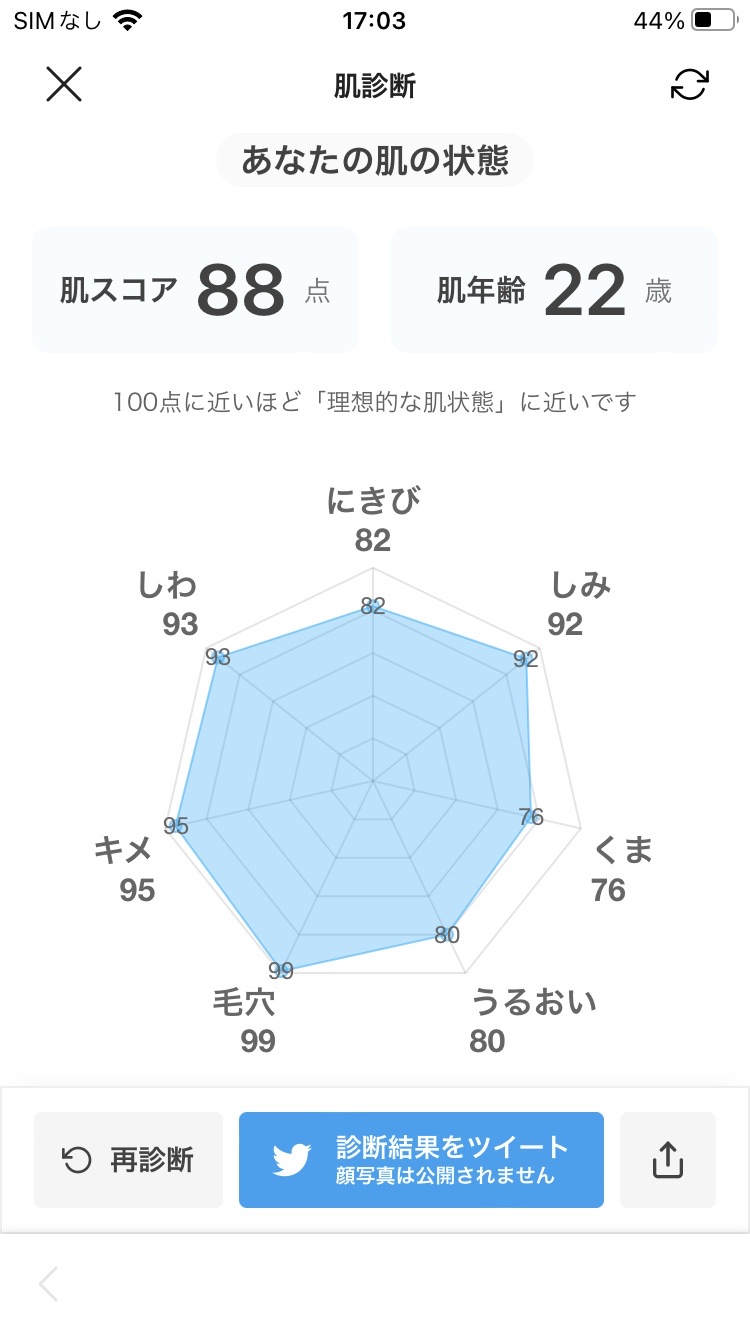Close the 肌診断 screen with the X icon
Screen dimensions: 750x1334
[x=64, y=84]
